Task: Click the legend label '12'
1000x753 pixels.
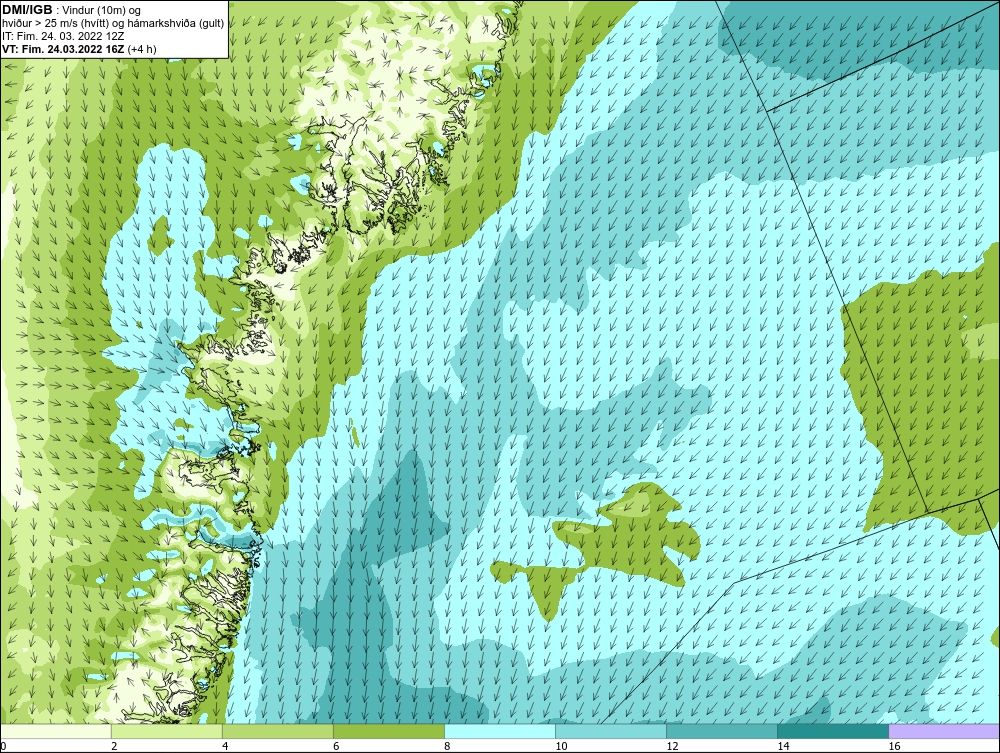Action: [x=672, y=746]
